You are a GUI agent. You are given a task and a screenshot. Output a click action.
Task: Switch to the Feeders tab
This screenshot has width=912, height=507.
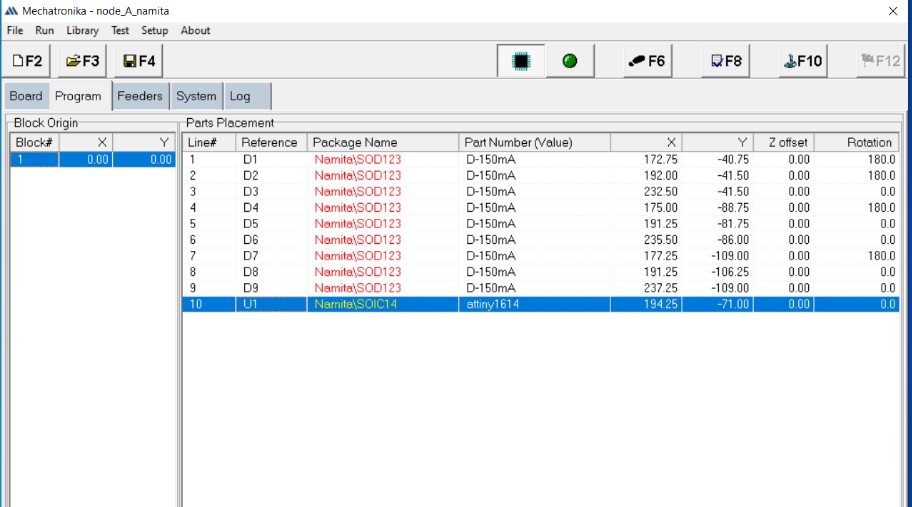140,96
